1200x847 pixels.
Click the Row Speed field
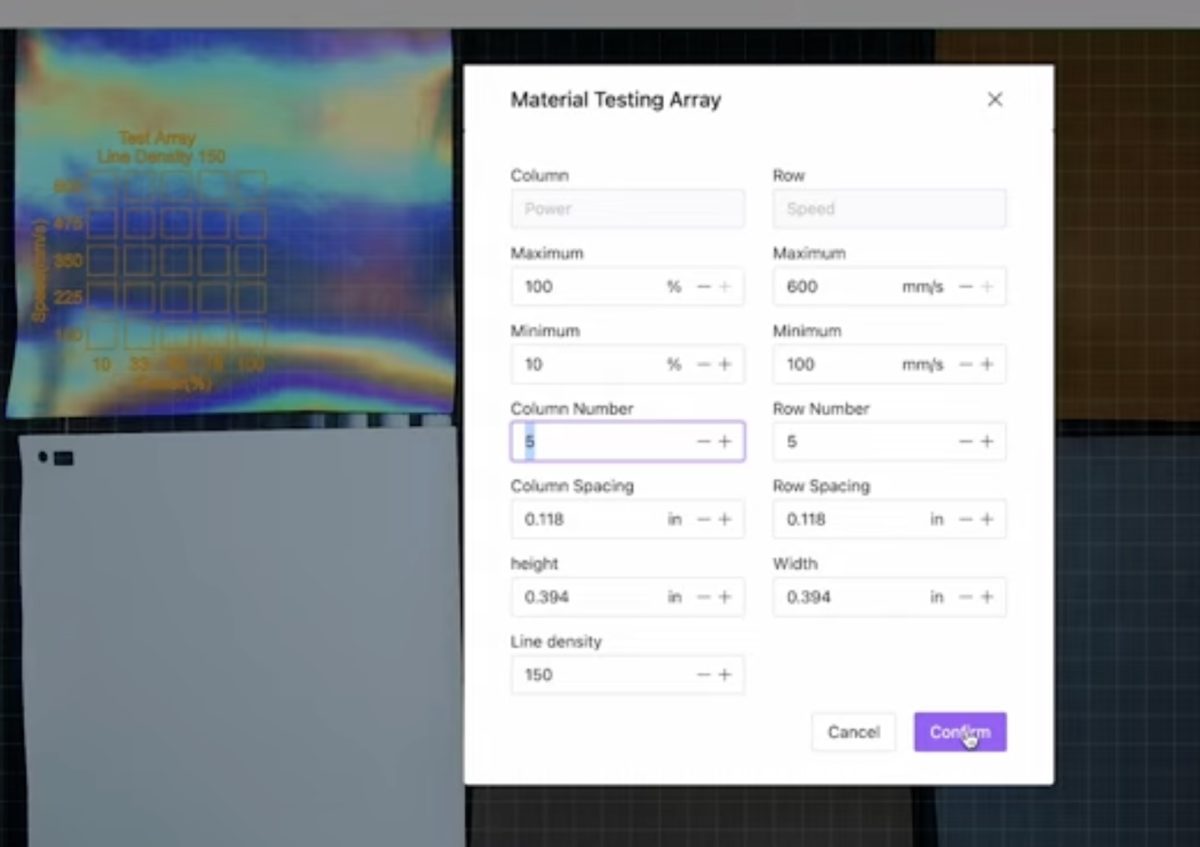(890, 209)
